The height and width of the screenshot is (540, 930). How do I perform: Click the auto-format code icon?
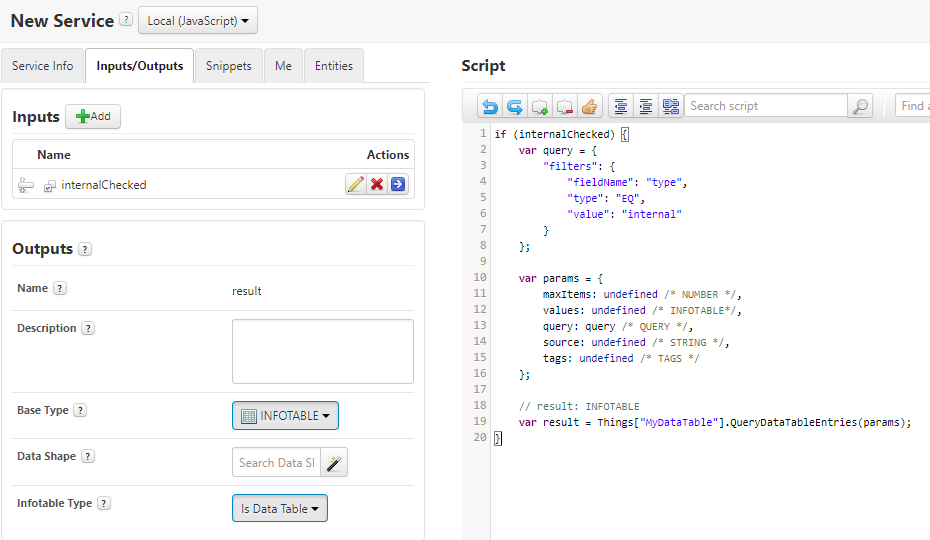671,106
